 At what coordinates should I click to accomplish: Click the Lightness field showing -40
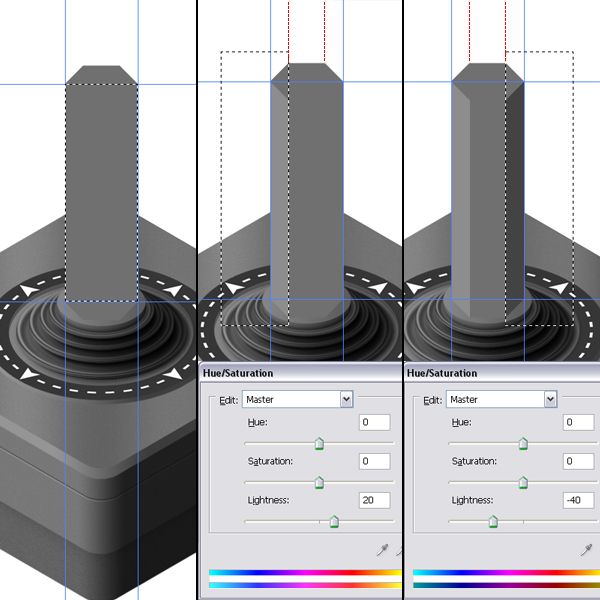pyautogui.click(x=578, y=499)
